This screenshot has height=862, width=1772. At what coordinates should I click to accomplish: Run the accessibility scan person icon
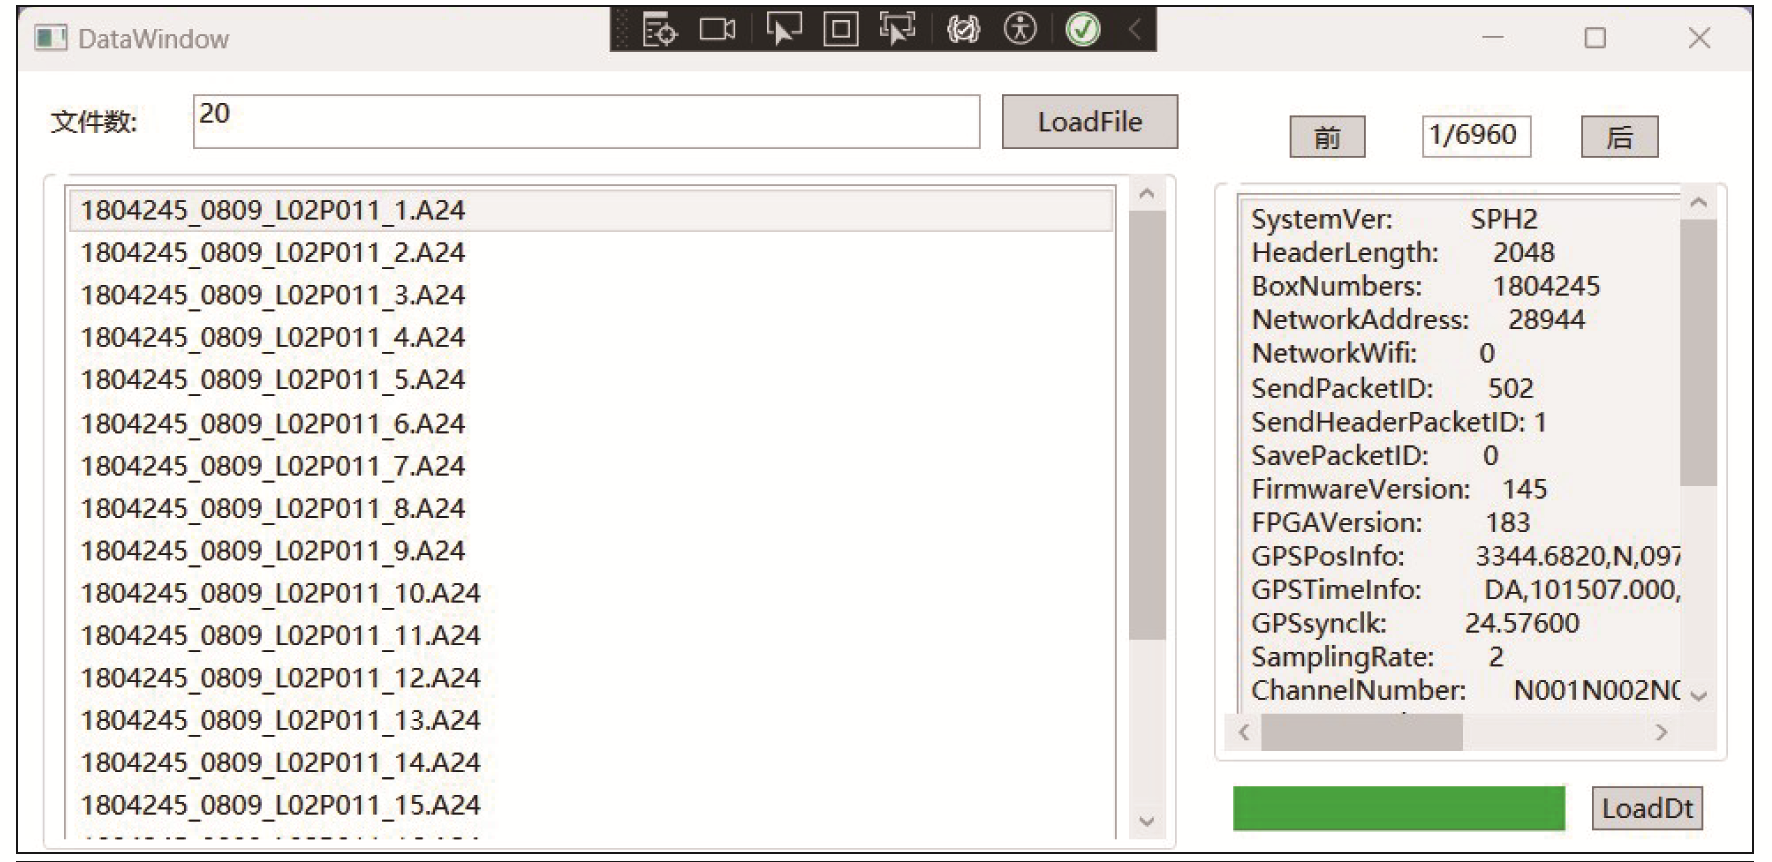coord(1020,29)
